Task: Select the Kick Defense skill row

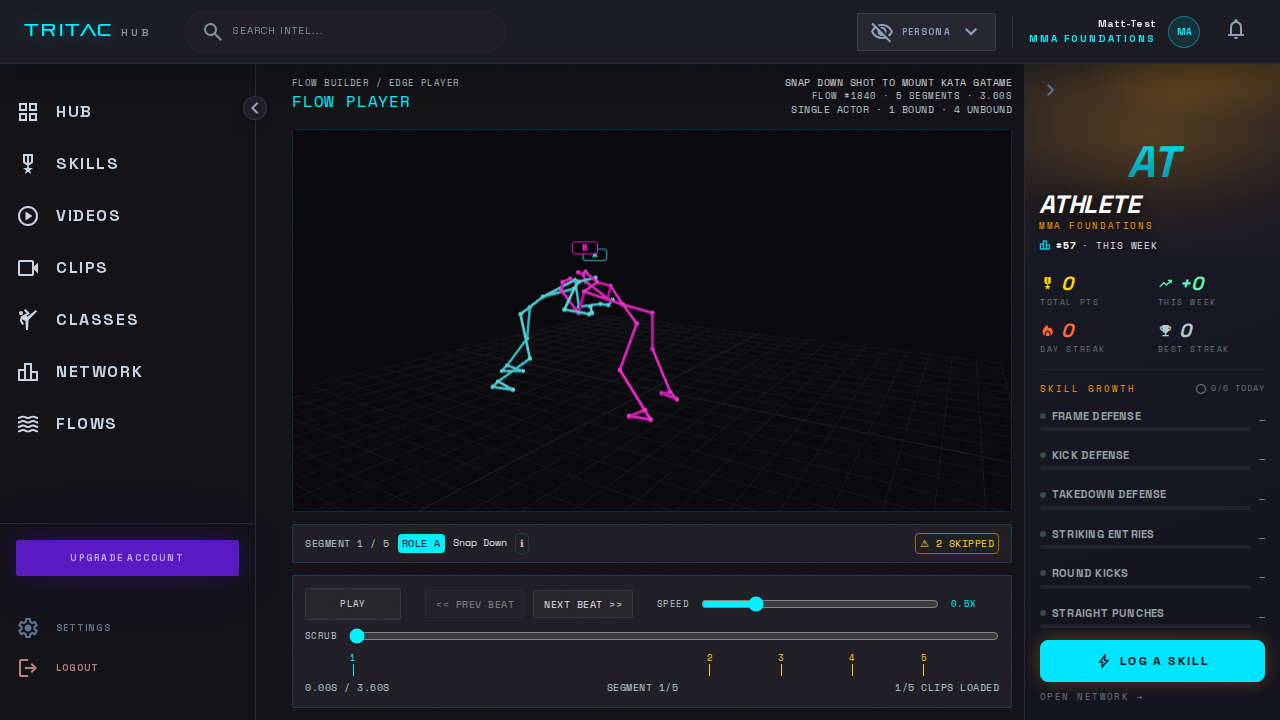Action: tap(1152, 459)
